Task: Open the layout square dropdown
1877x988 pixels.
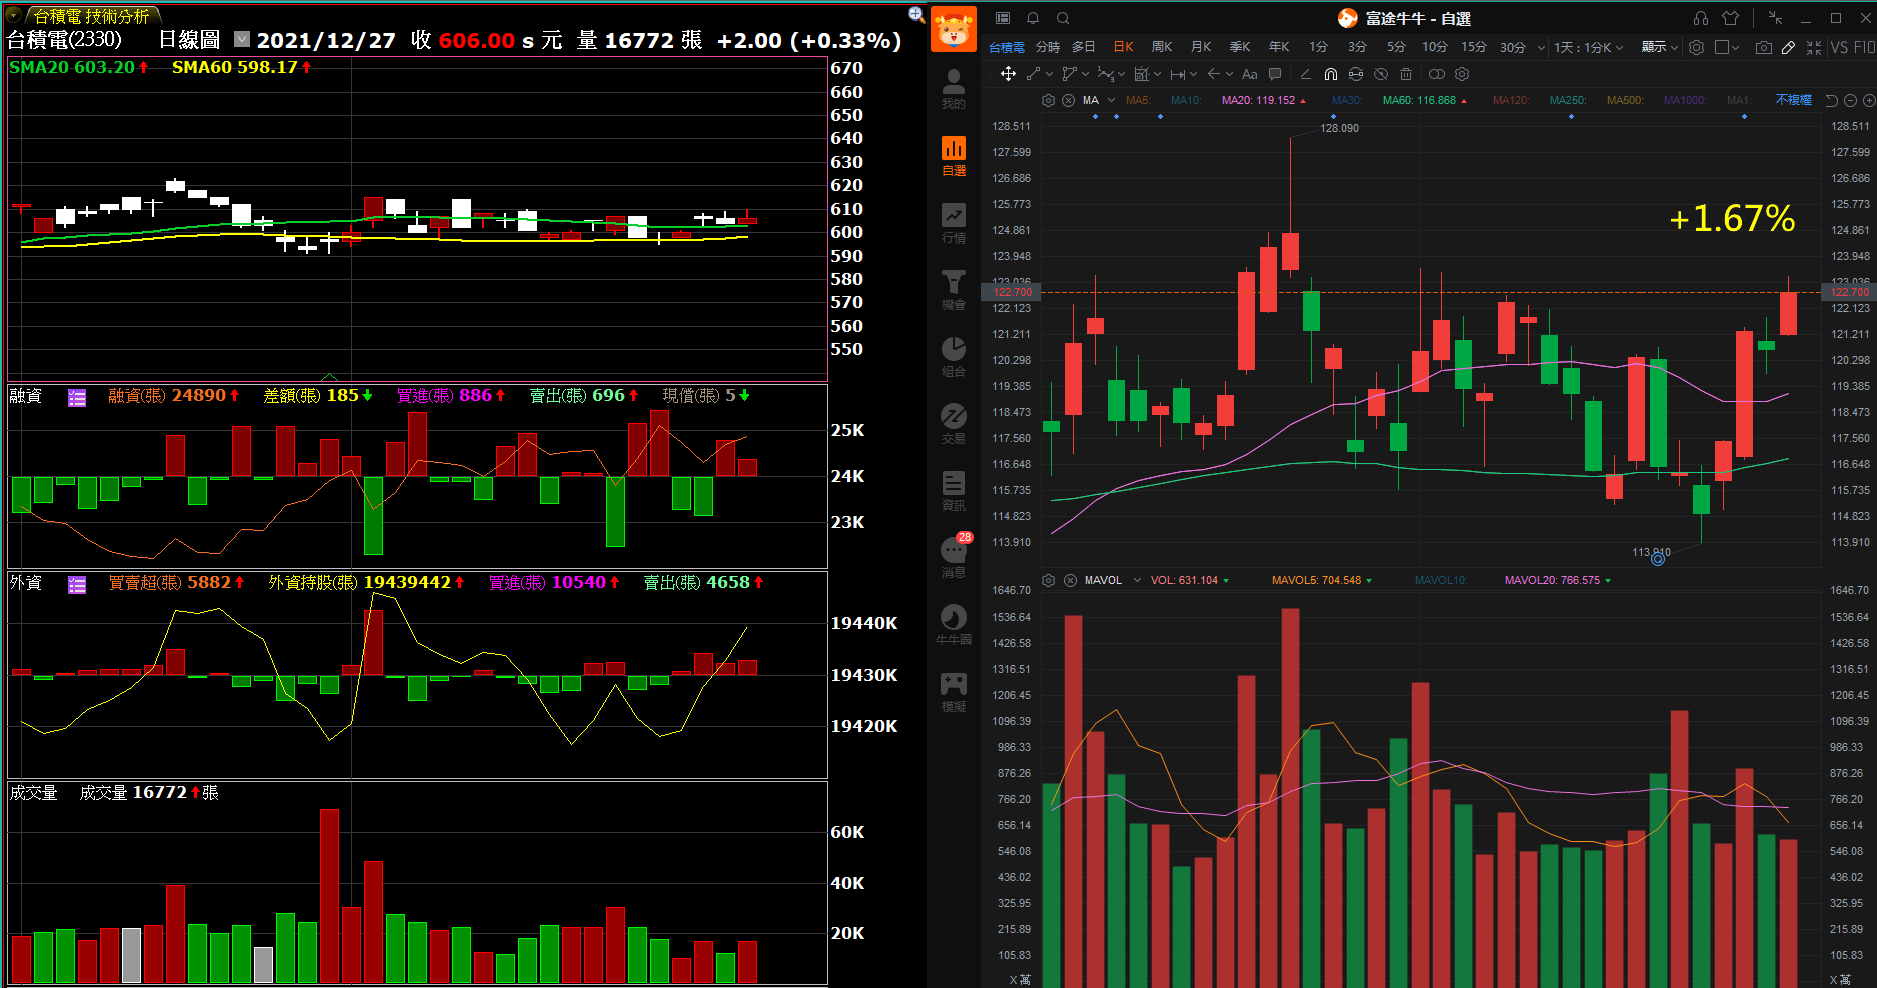Action: pyautogui.click(x=1727, y=47)
